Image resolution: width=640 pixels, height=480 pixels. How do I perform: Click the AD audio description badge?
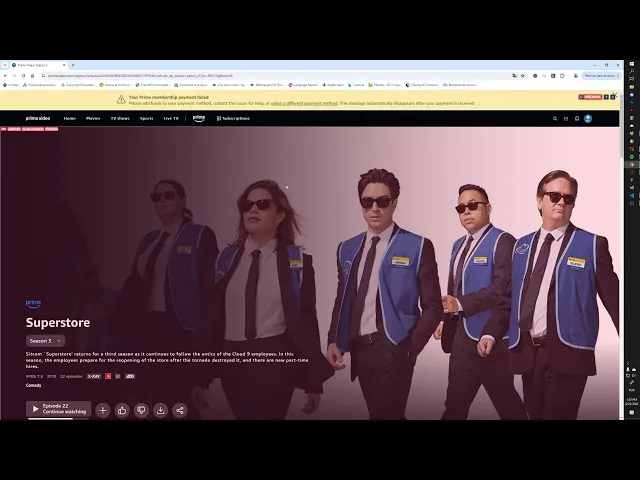(x=130, y=376)
